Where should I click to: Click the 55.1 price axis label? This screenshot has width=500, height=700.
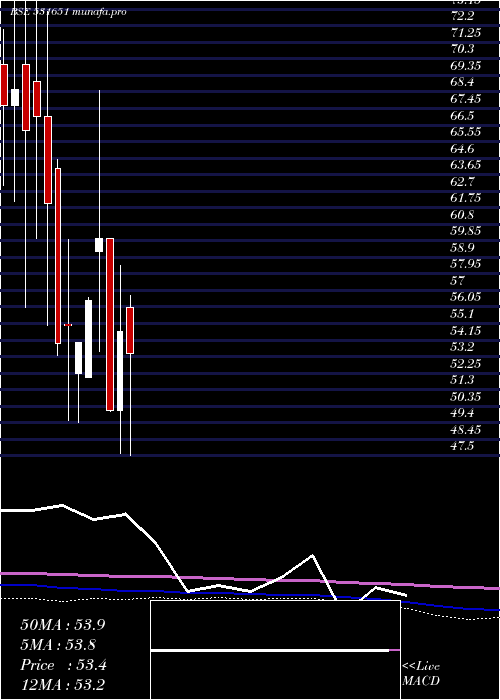coord(460,314)
